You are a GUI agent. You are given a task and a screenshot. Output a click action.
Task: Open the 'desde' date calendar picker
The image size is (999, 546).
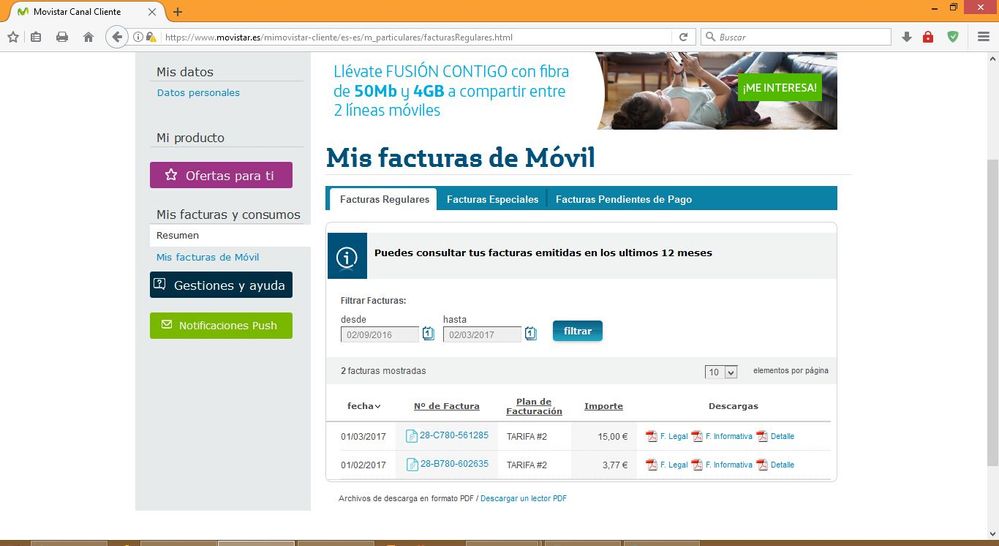tap(428, 333)
